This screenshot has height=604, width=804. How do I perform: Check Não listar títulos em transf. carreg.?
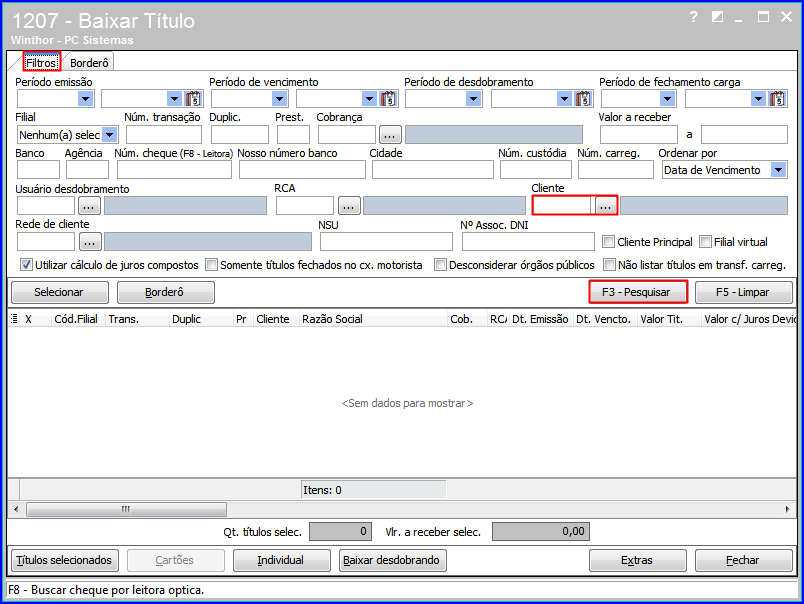(x=609, y=265)
